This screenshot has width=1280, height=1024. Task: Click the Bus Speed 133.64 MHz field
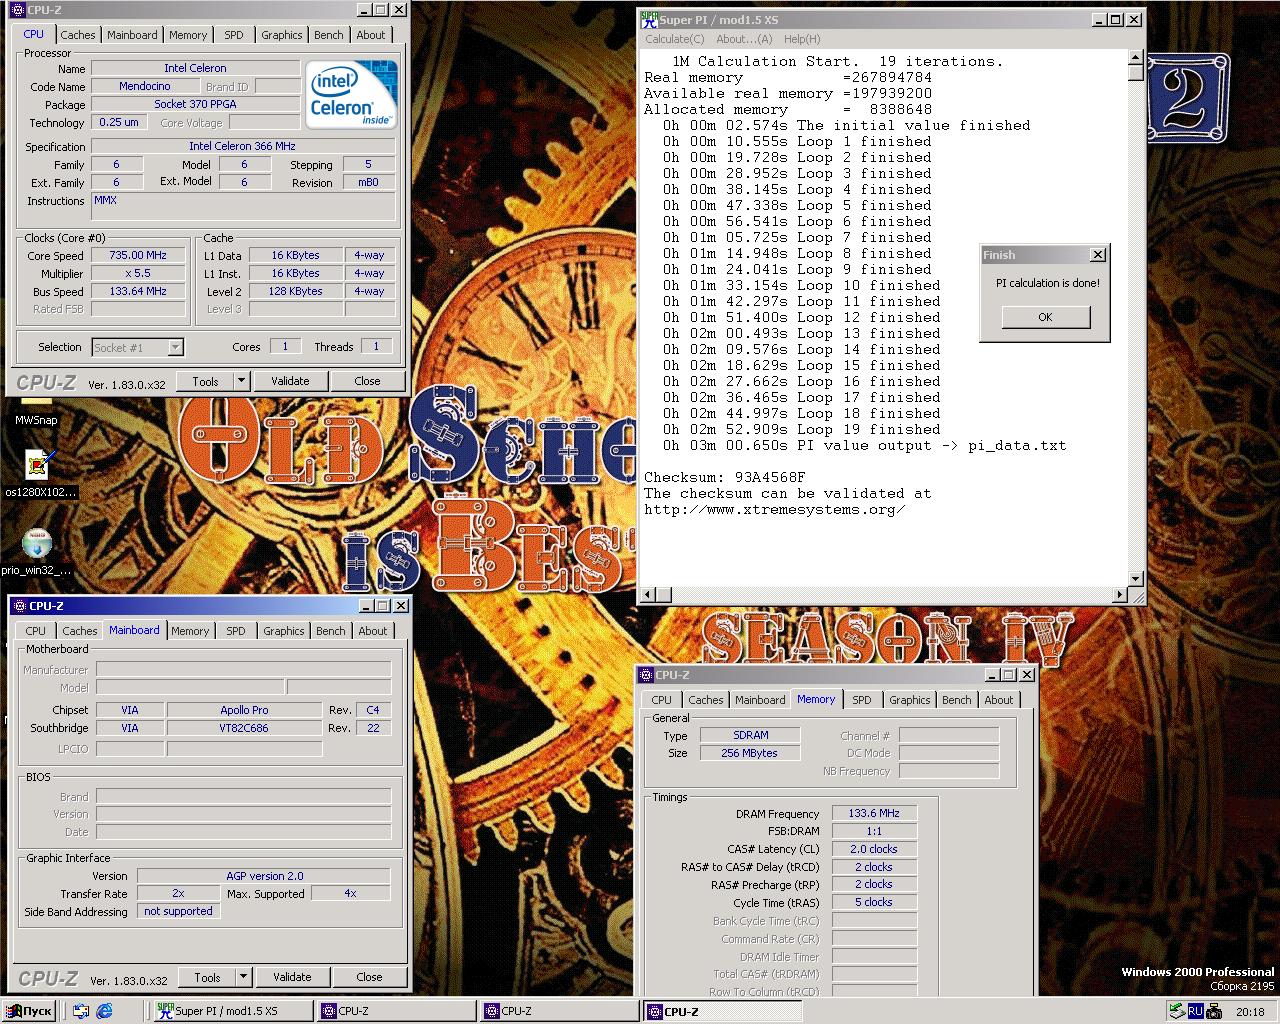pos(138,291)
